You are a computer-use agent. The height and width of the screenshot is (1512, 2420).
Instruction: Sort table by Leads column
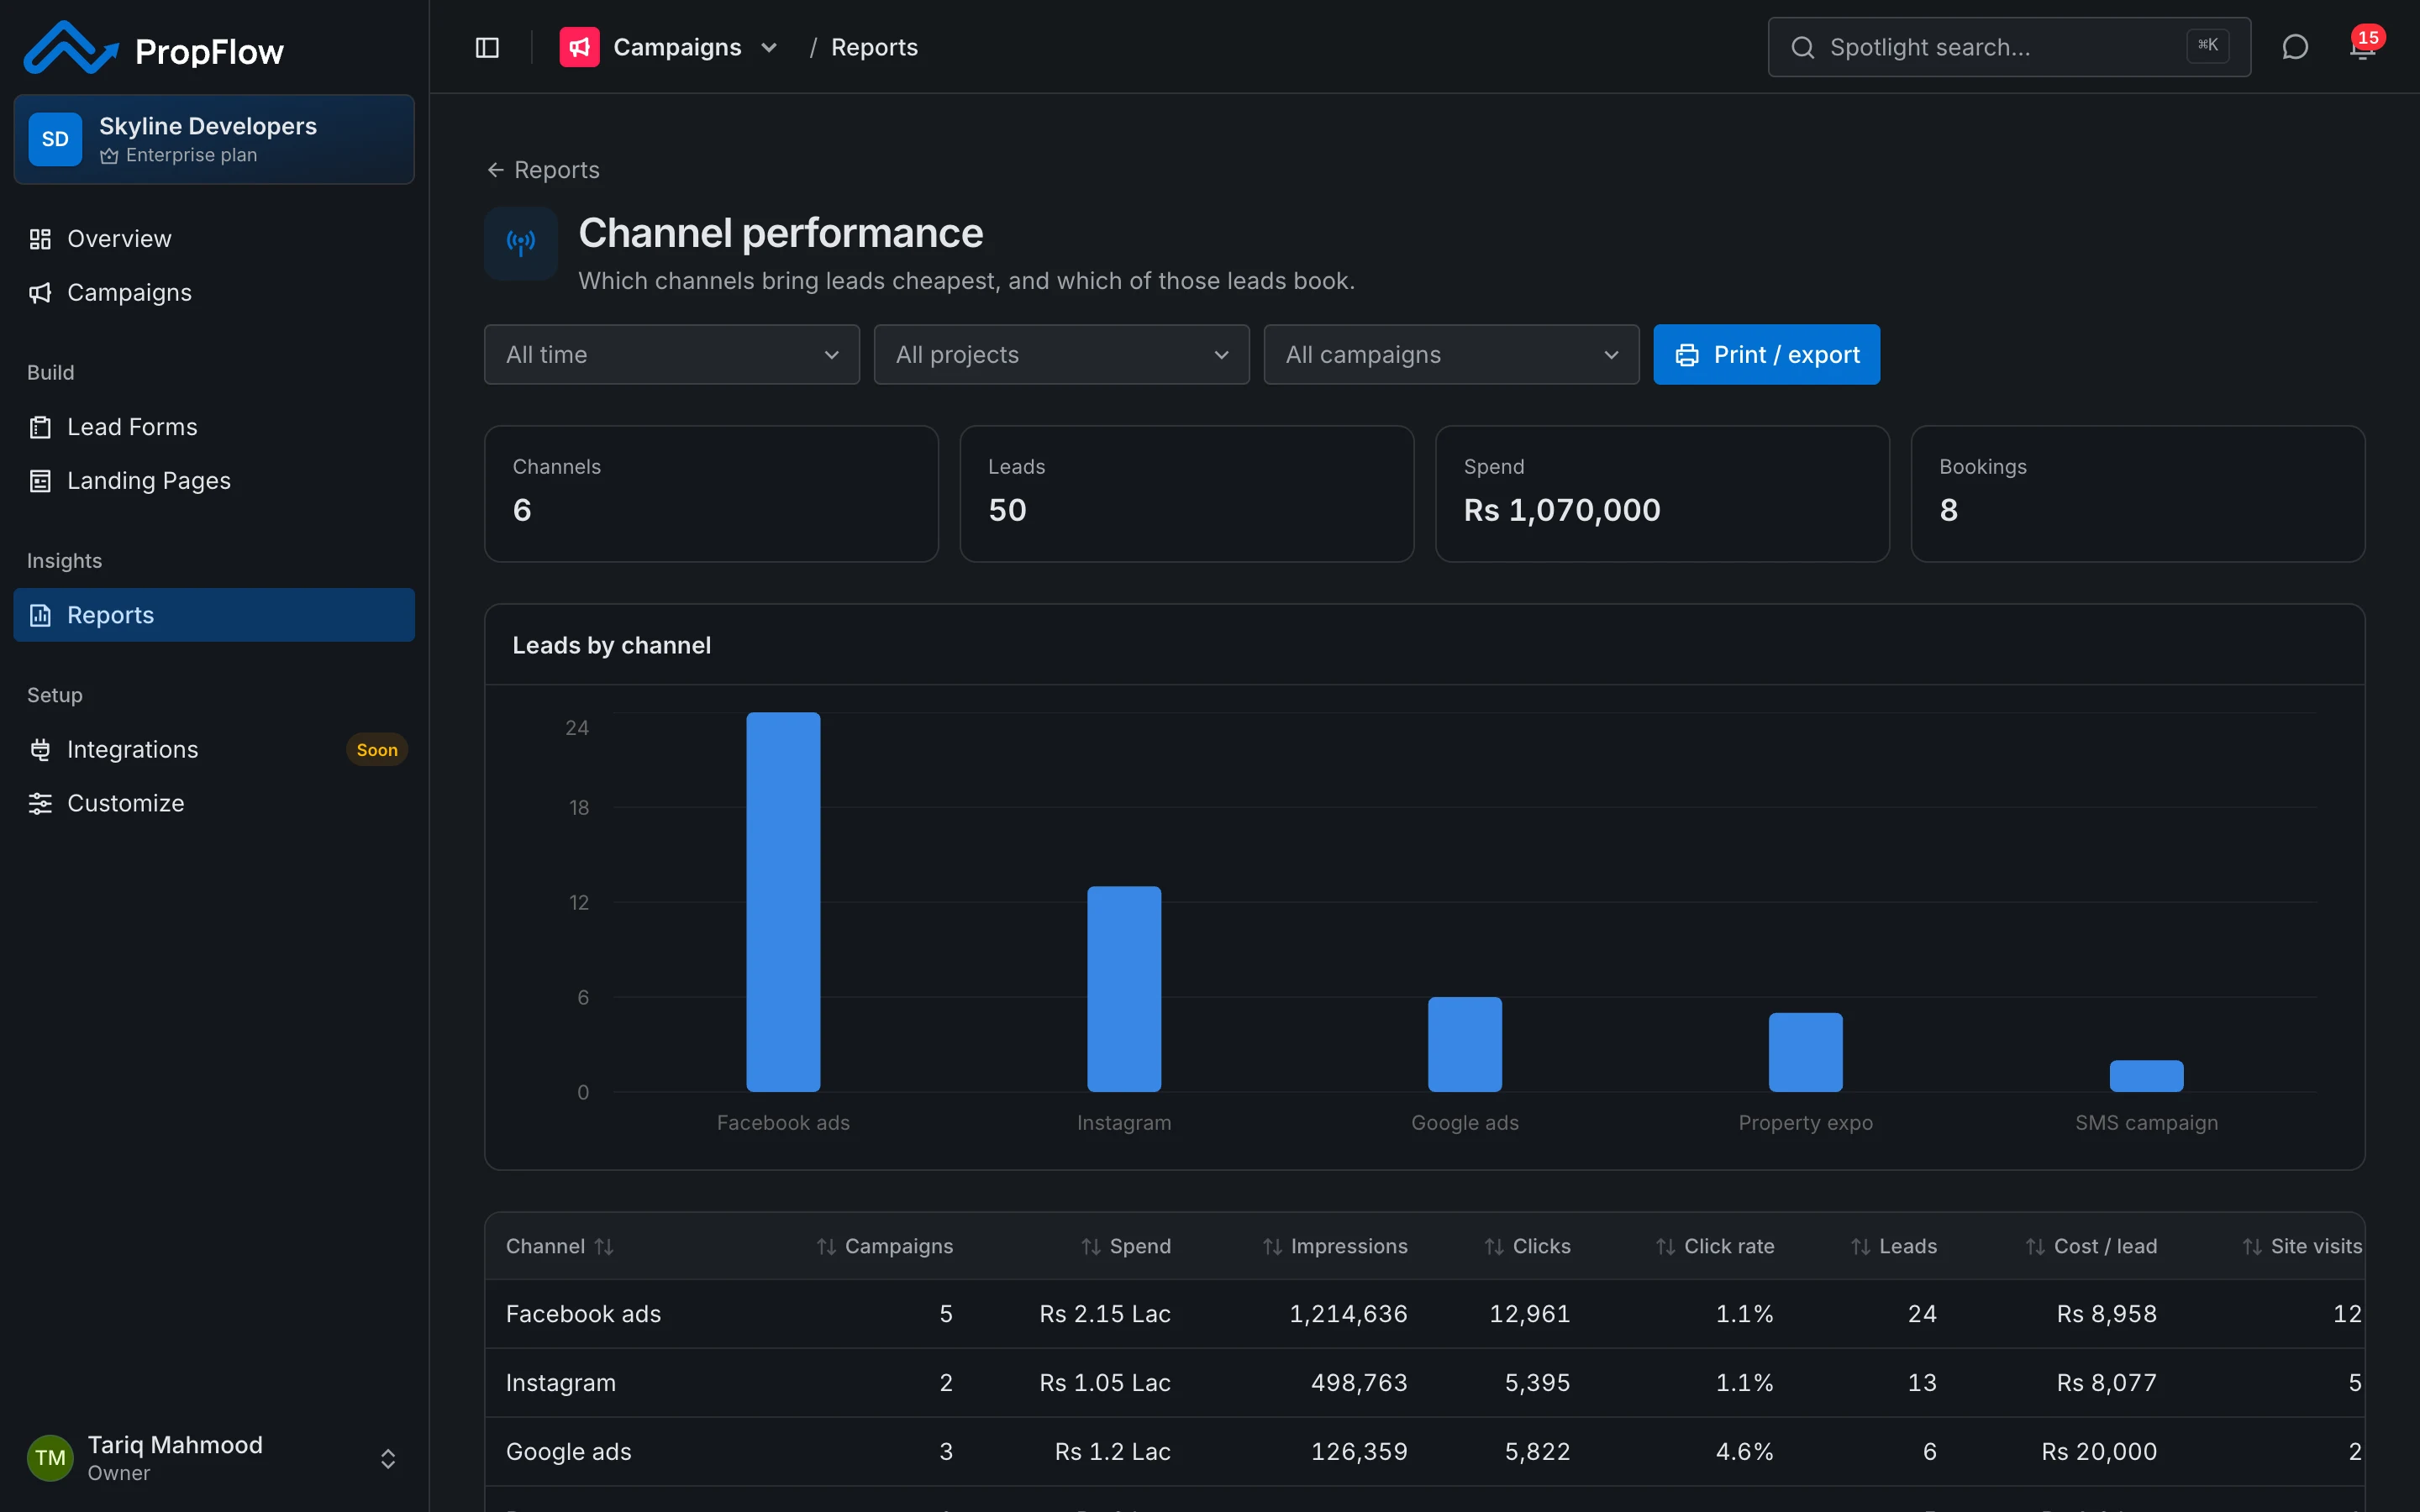pos(1893,1246)
